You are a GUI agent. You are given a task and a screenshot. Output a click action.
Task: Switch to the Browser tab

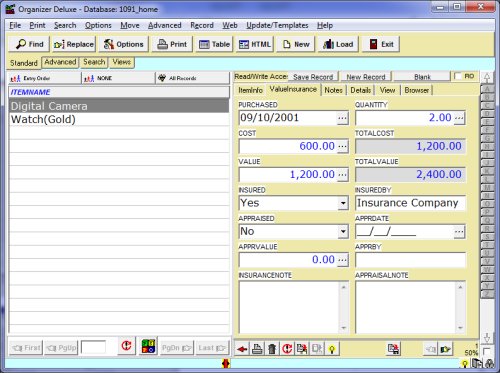tap(417, 90)
